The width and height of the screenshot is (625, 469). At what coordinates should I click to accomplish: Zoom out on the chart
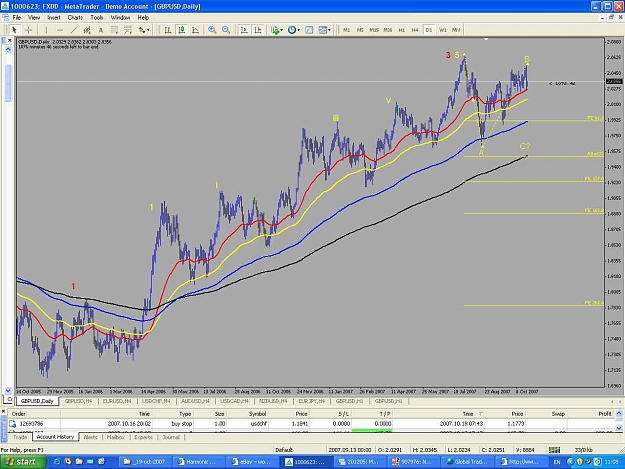tap(226, 30)
